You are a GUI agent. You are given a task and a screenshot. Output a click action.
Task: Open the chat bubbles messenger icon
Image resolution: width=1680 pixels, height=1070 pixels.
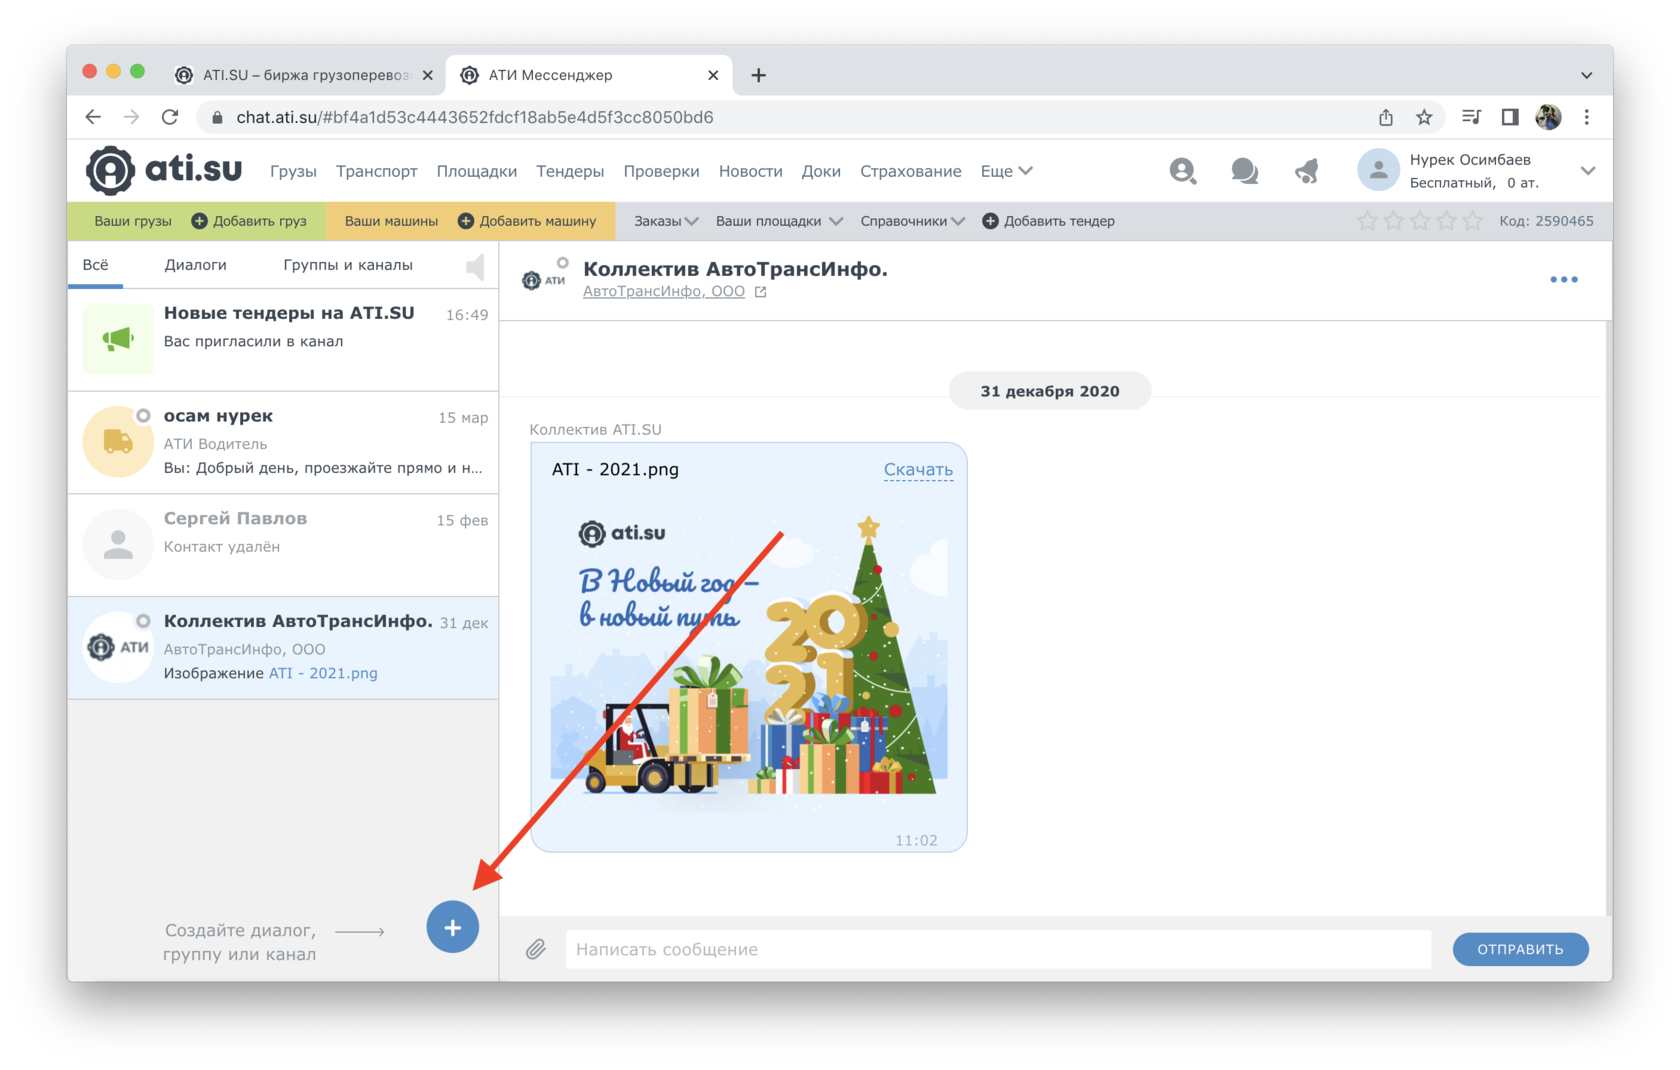click(1244, 171)
